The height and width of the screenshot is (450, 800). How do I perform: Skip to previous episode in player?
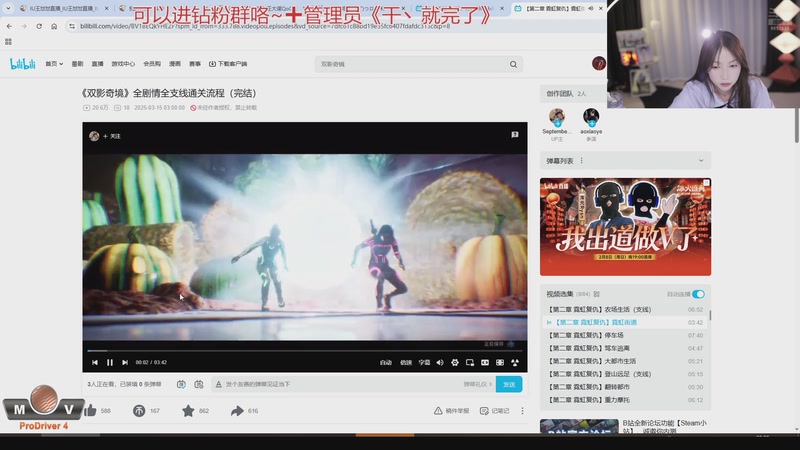click(x=95, y=362)
